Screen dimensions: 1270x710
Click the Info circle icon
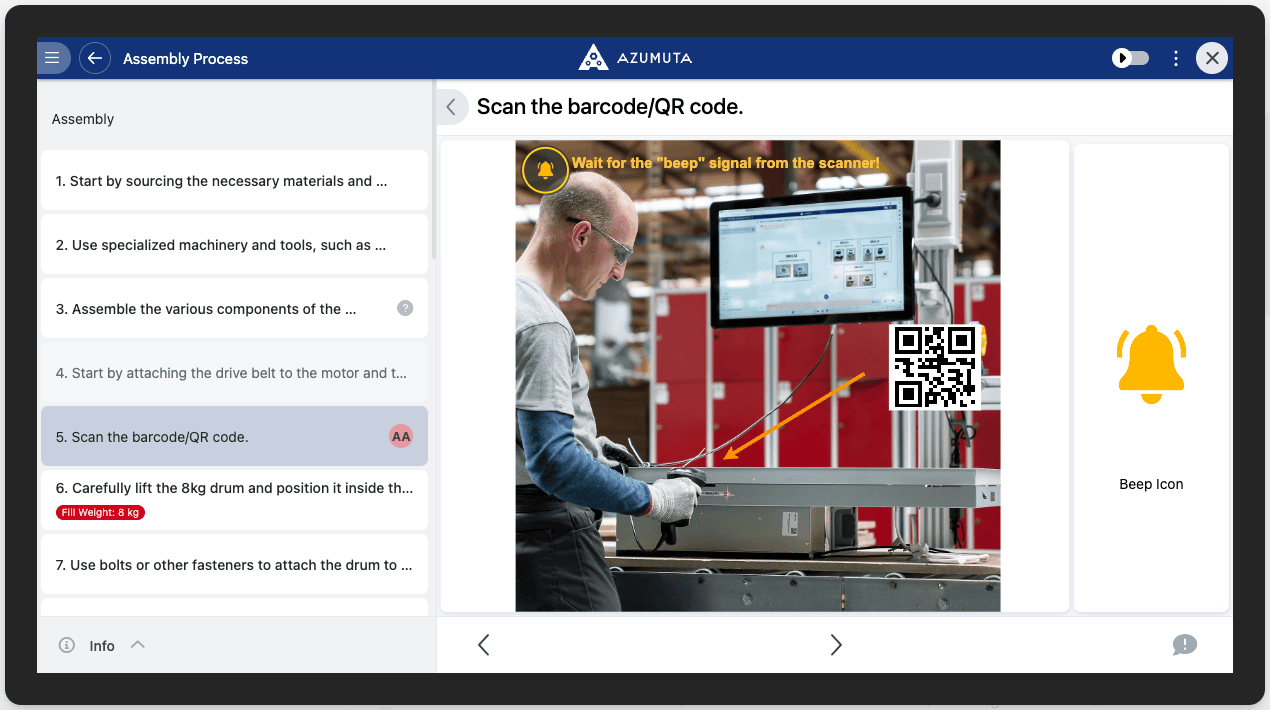(x=67, y=645)
